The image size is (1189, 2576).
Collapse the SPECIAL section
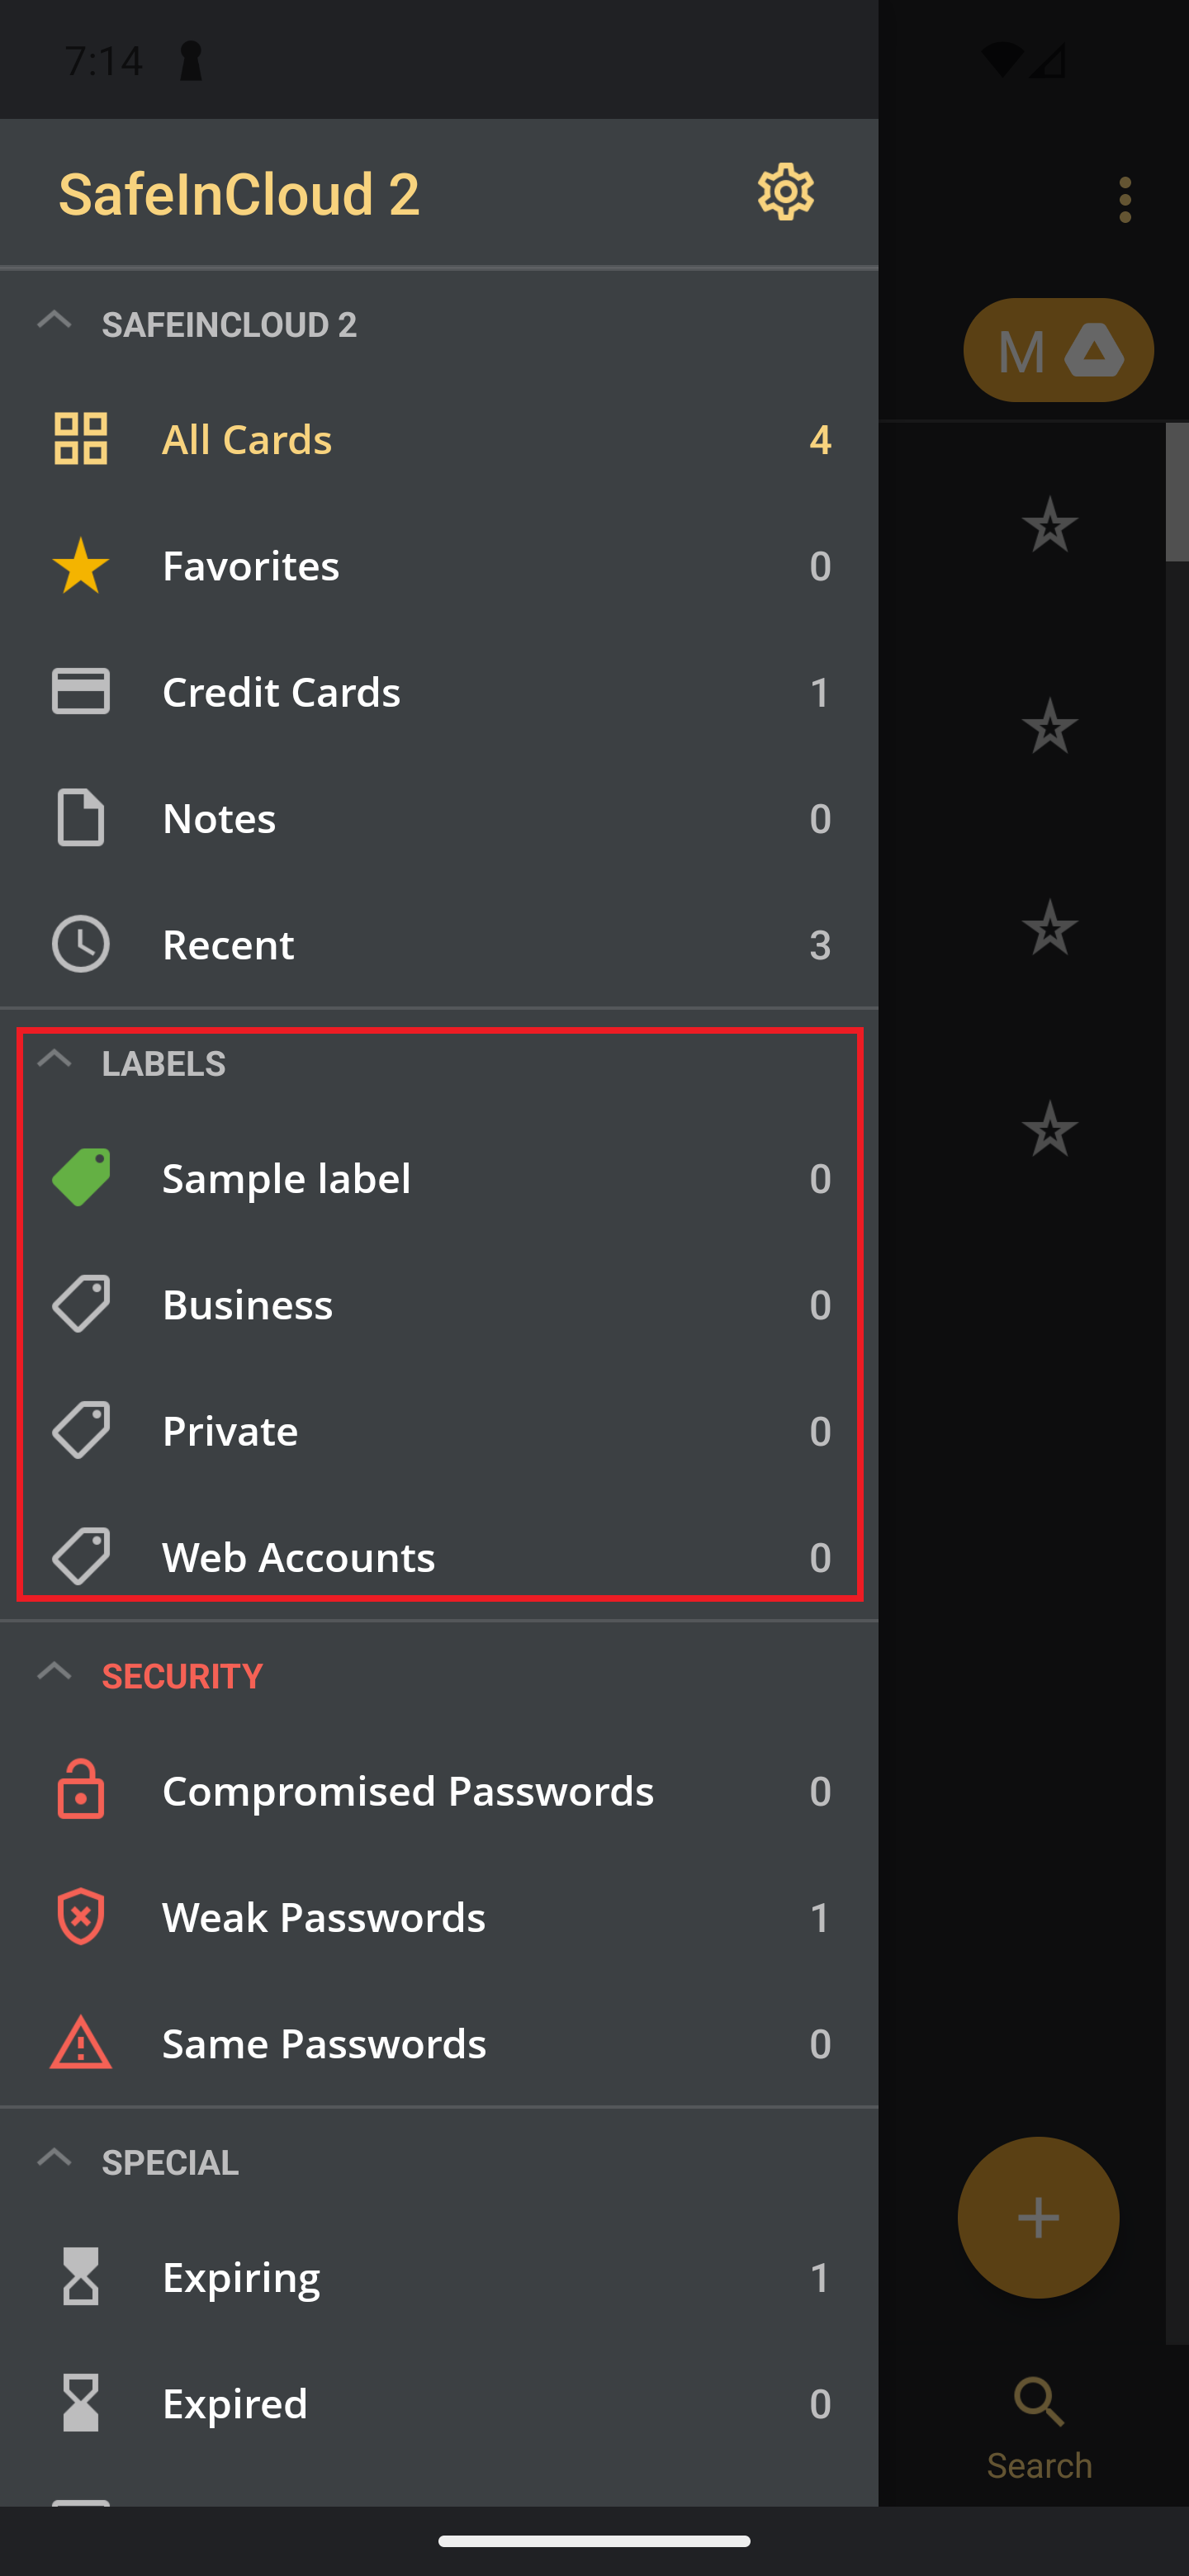pyautogui.click(x=54, y=2159)
